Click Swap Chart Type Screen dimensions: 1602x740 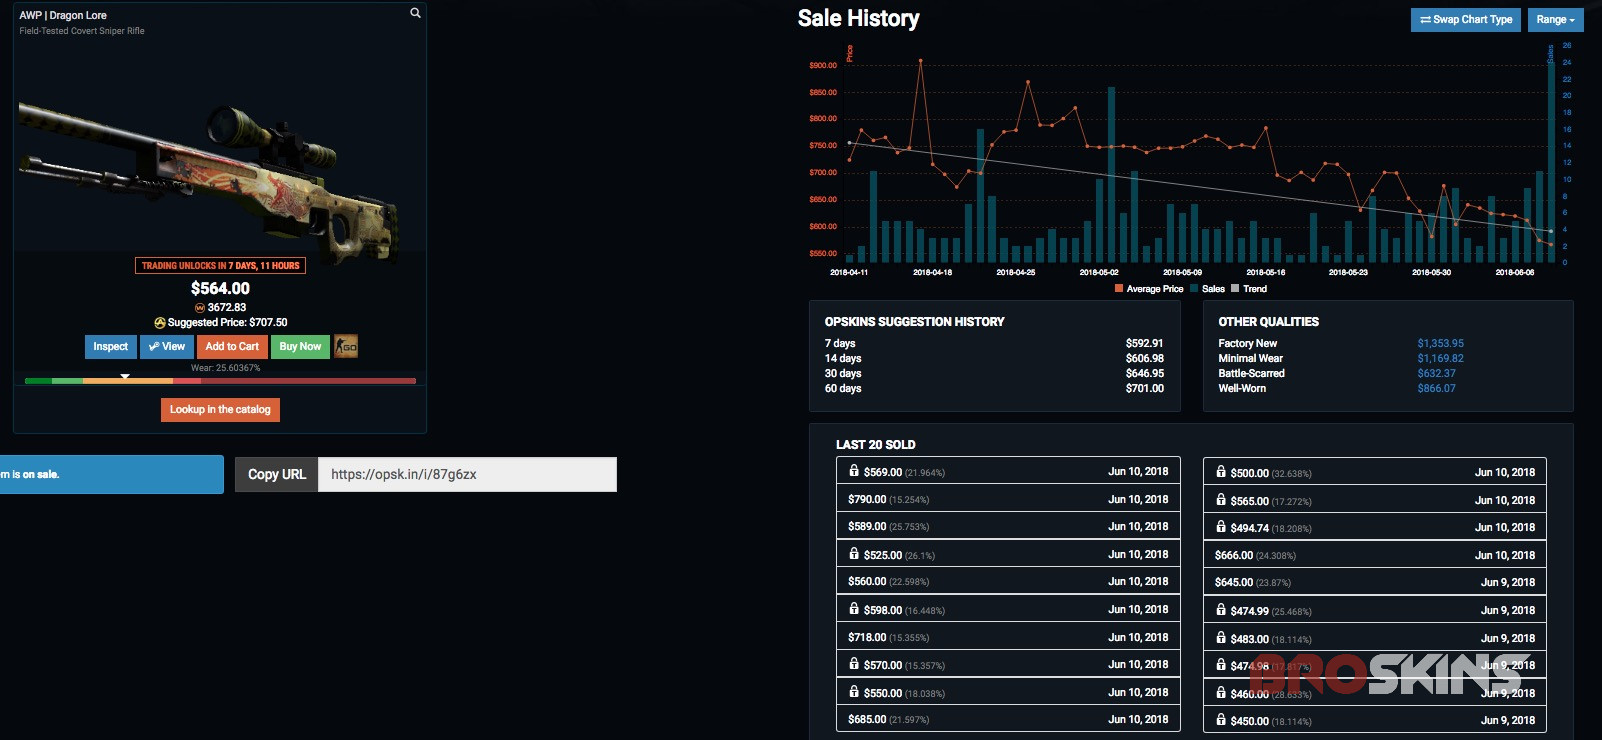1466,19
